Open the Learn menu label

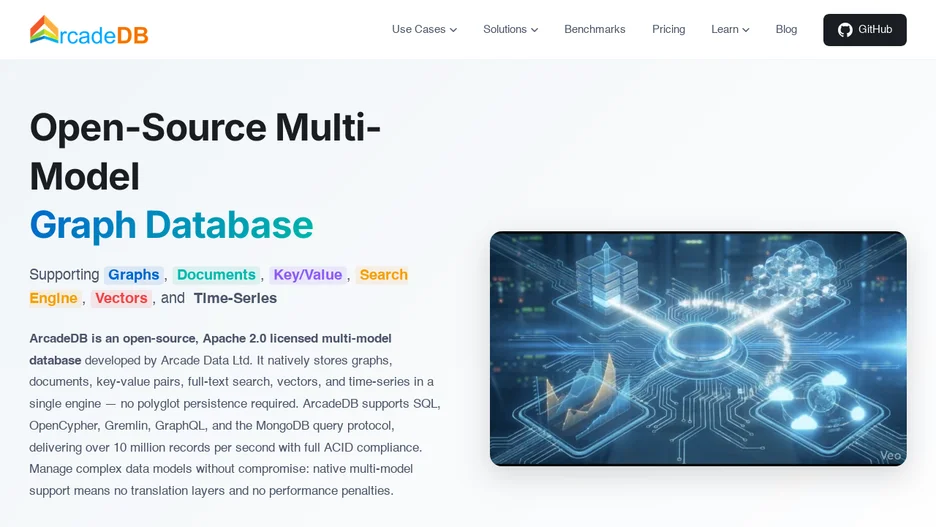click(x=725, y=29)
